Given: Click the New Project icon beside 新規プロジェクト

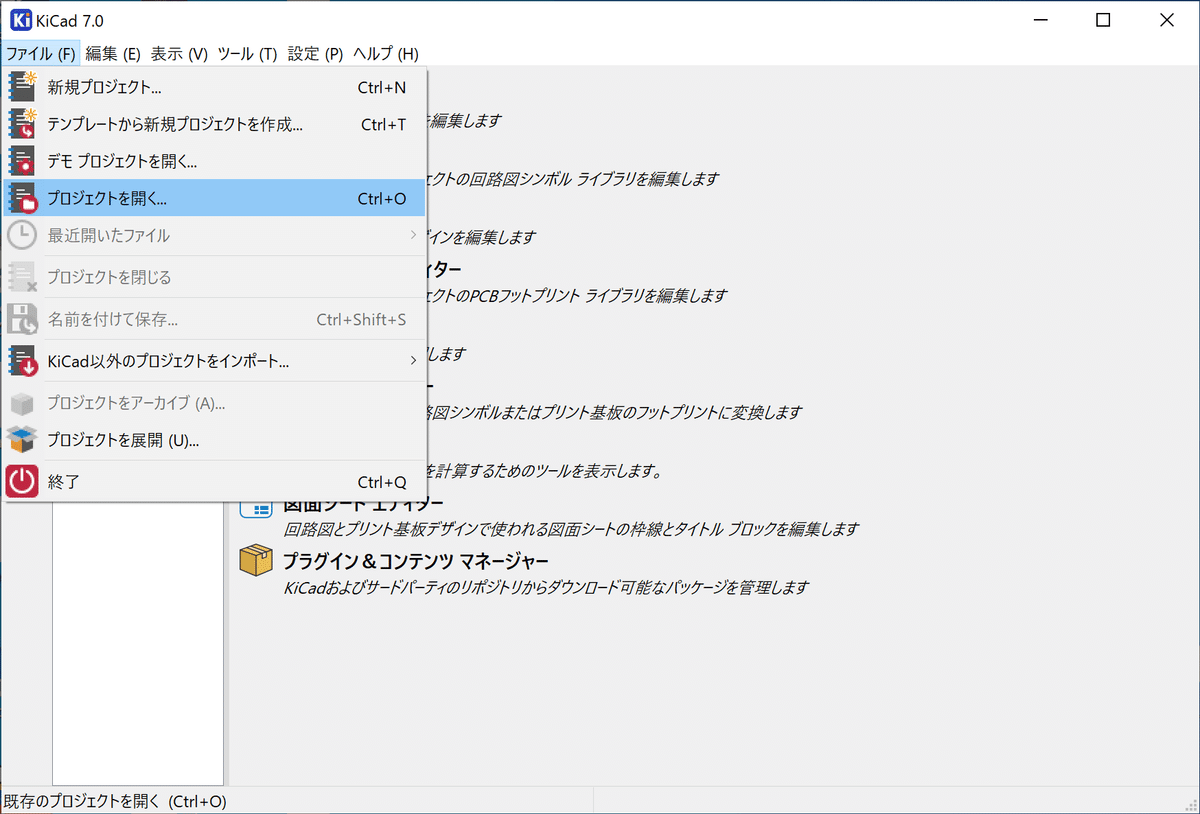Looking at the screenshot, I should pos(22,87).
